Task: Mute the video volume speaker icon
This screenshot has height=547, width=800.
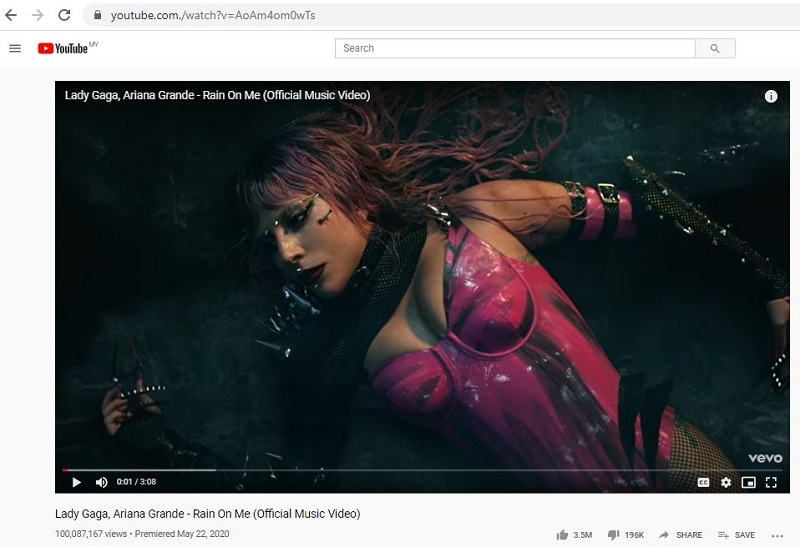Action: pyautogui.click(x=101, y=482)
